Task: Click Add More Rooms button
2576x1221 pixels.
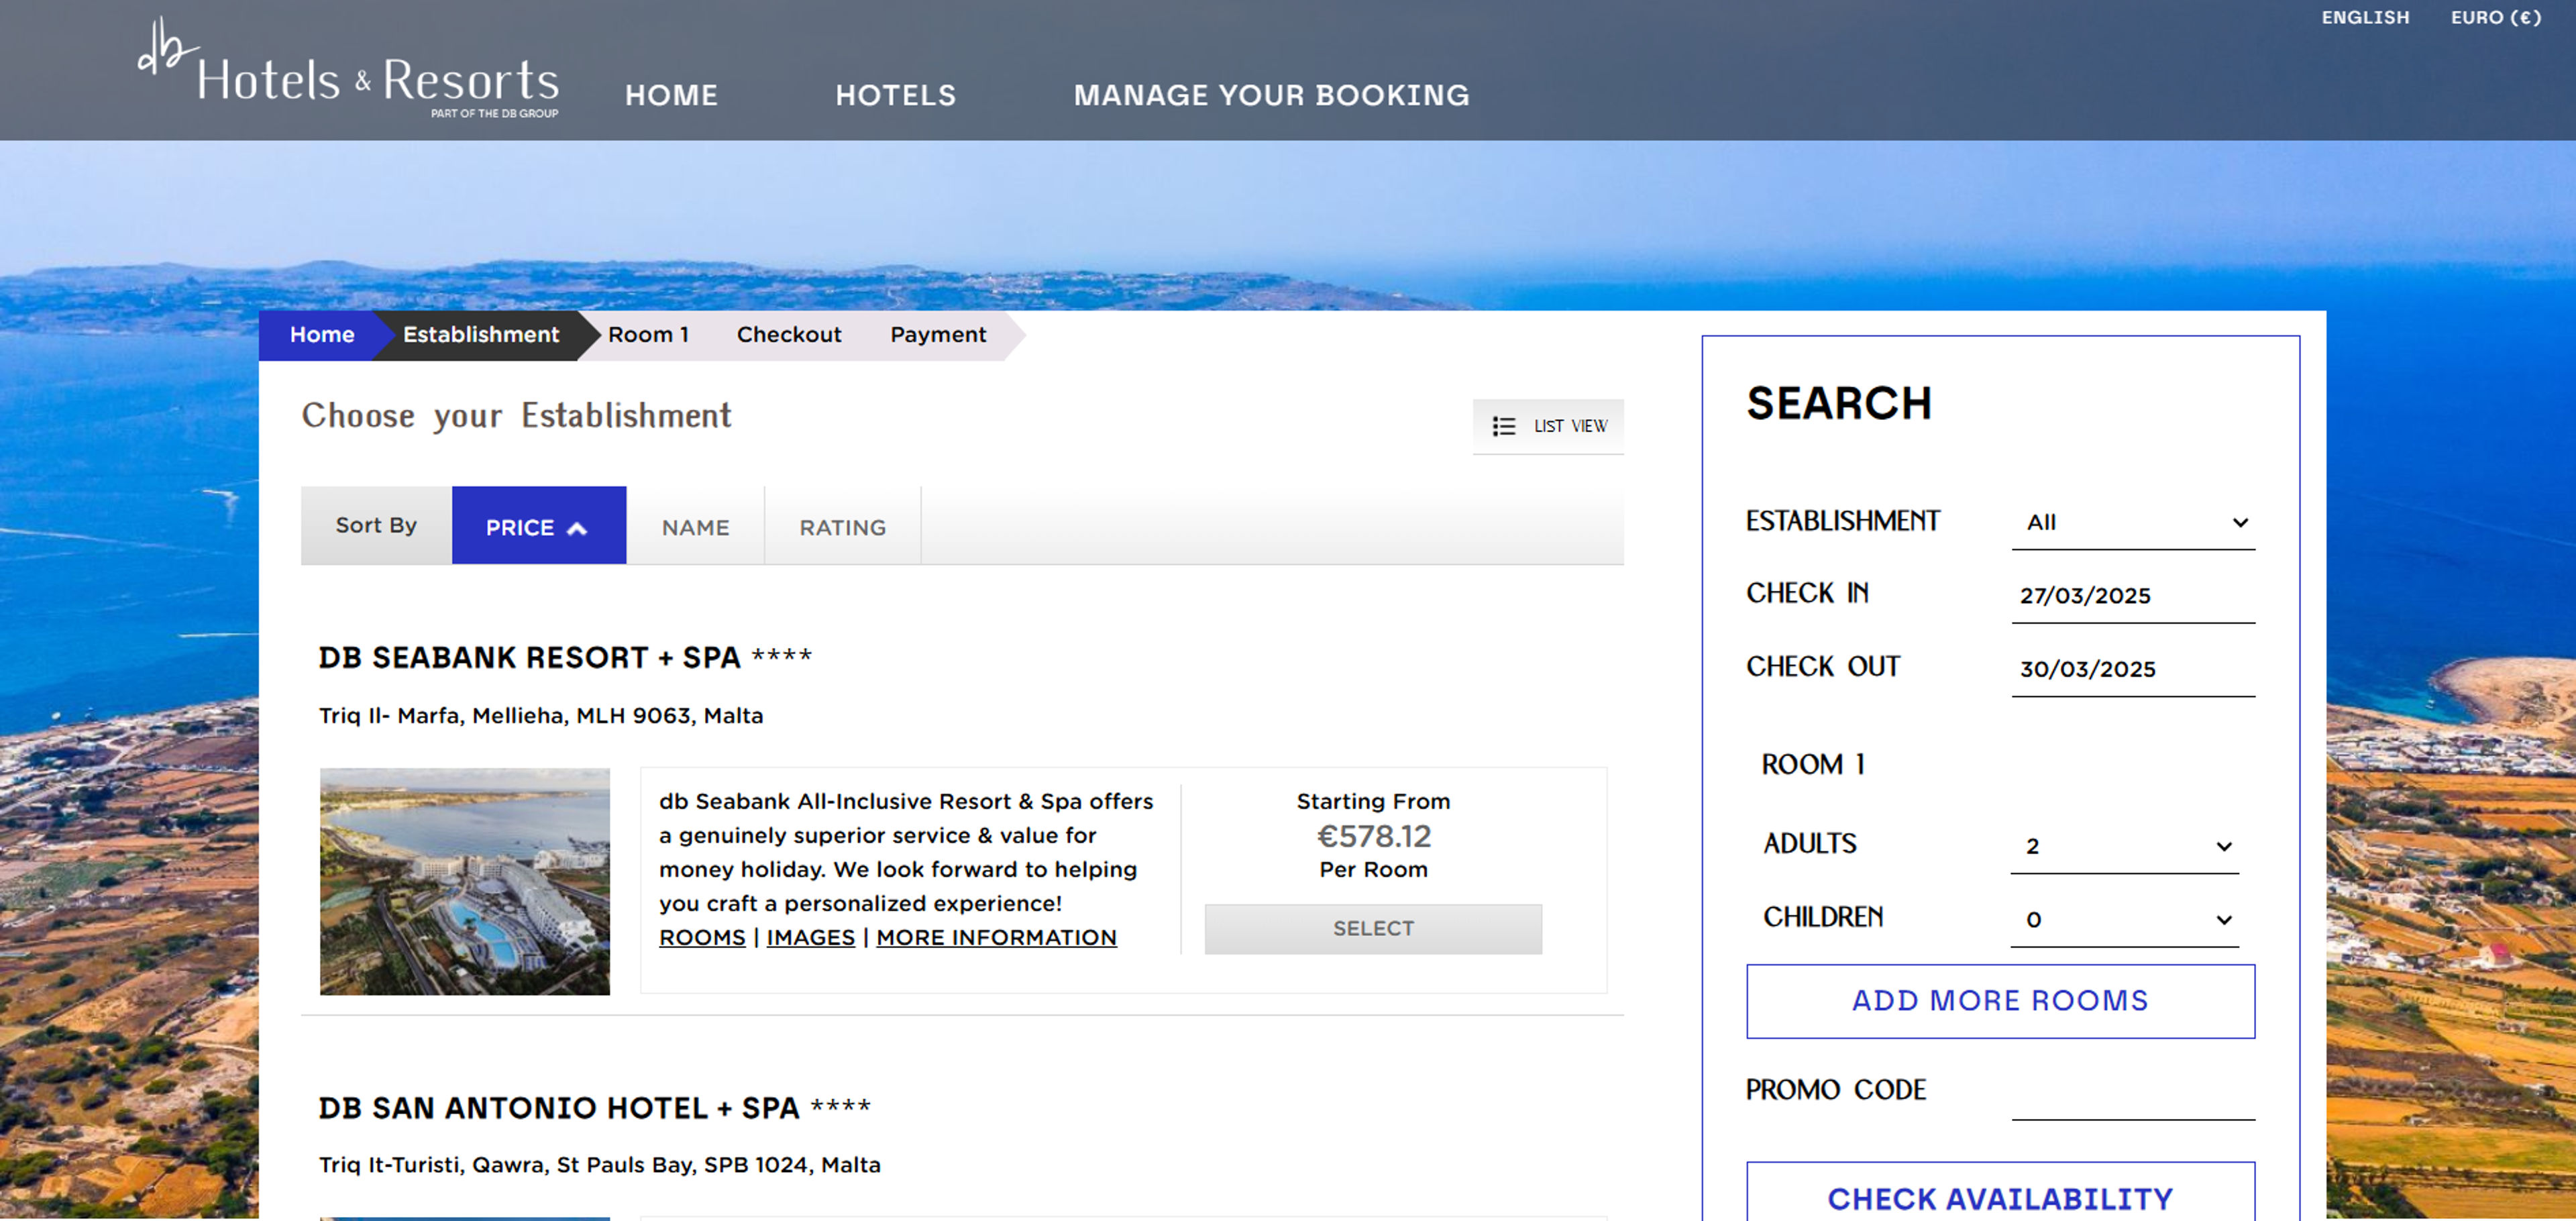Action: pos(1999,1001)
